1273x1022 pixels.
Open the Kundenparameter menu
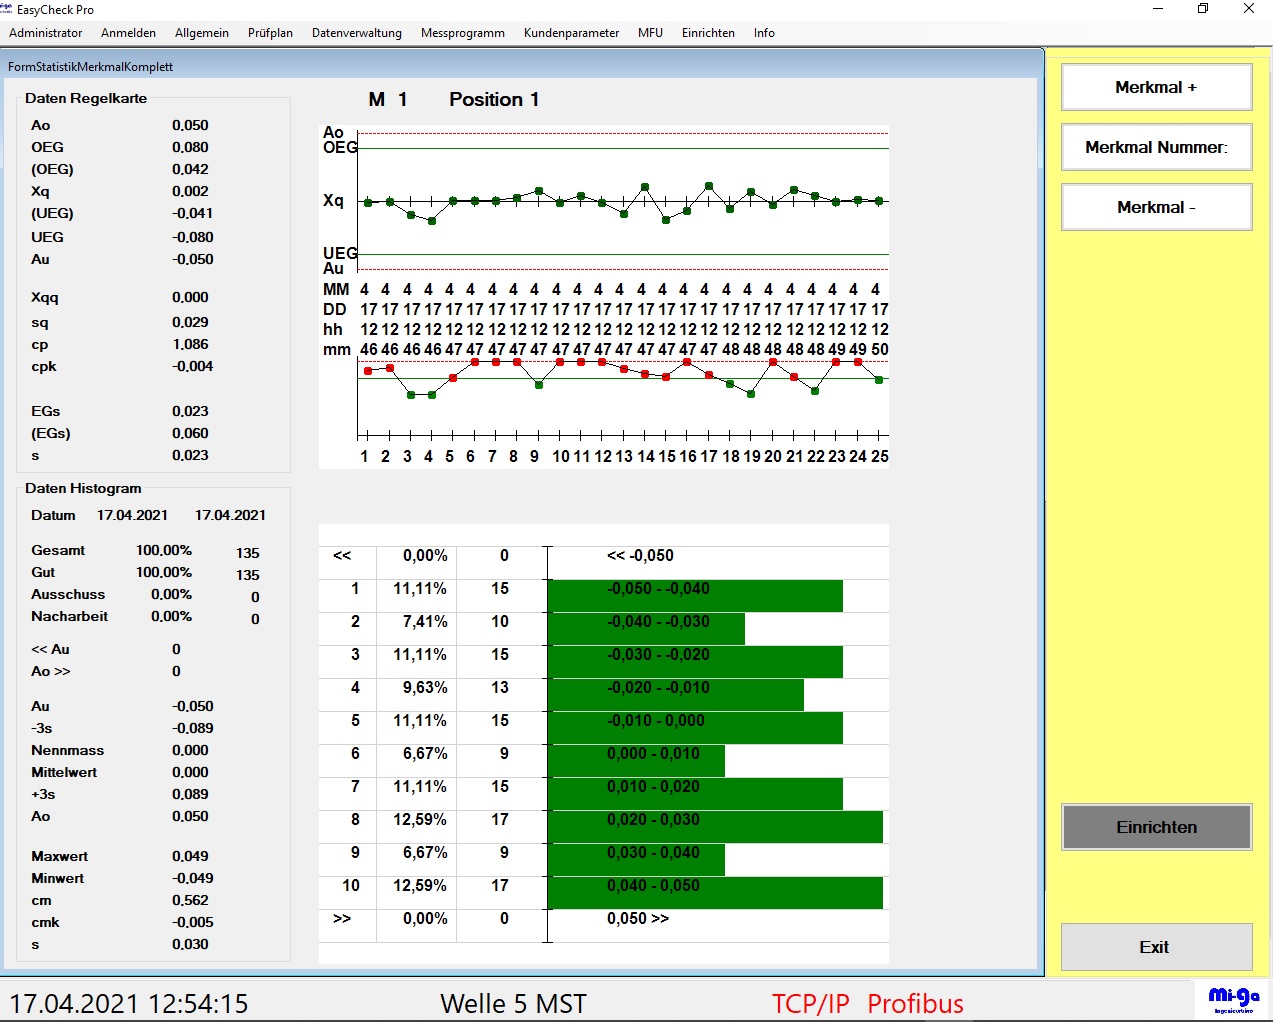tap(571, 33)
